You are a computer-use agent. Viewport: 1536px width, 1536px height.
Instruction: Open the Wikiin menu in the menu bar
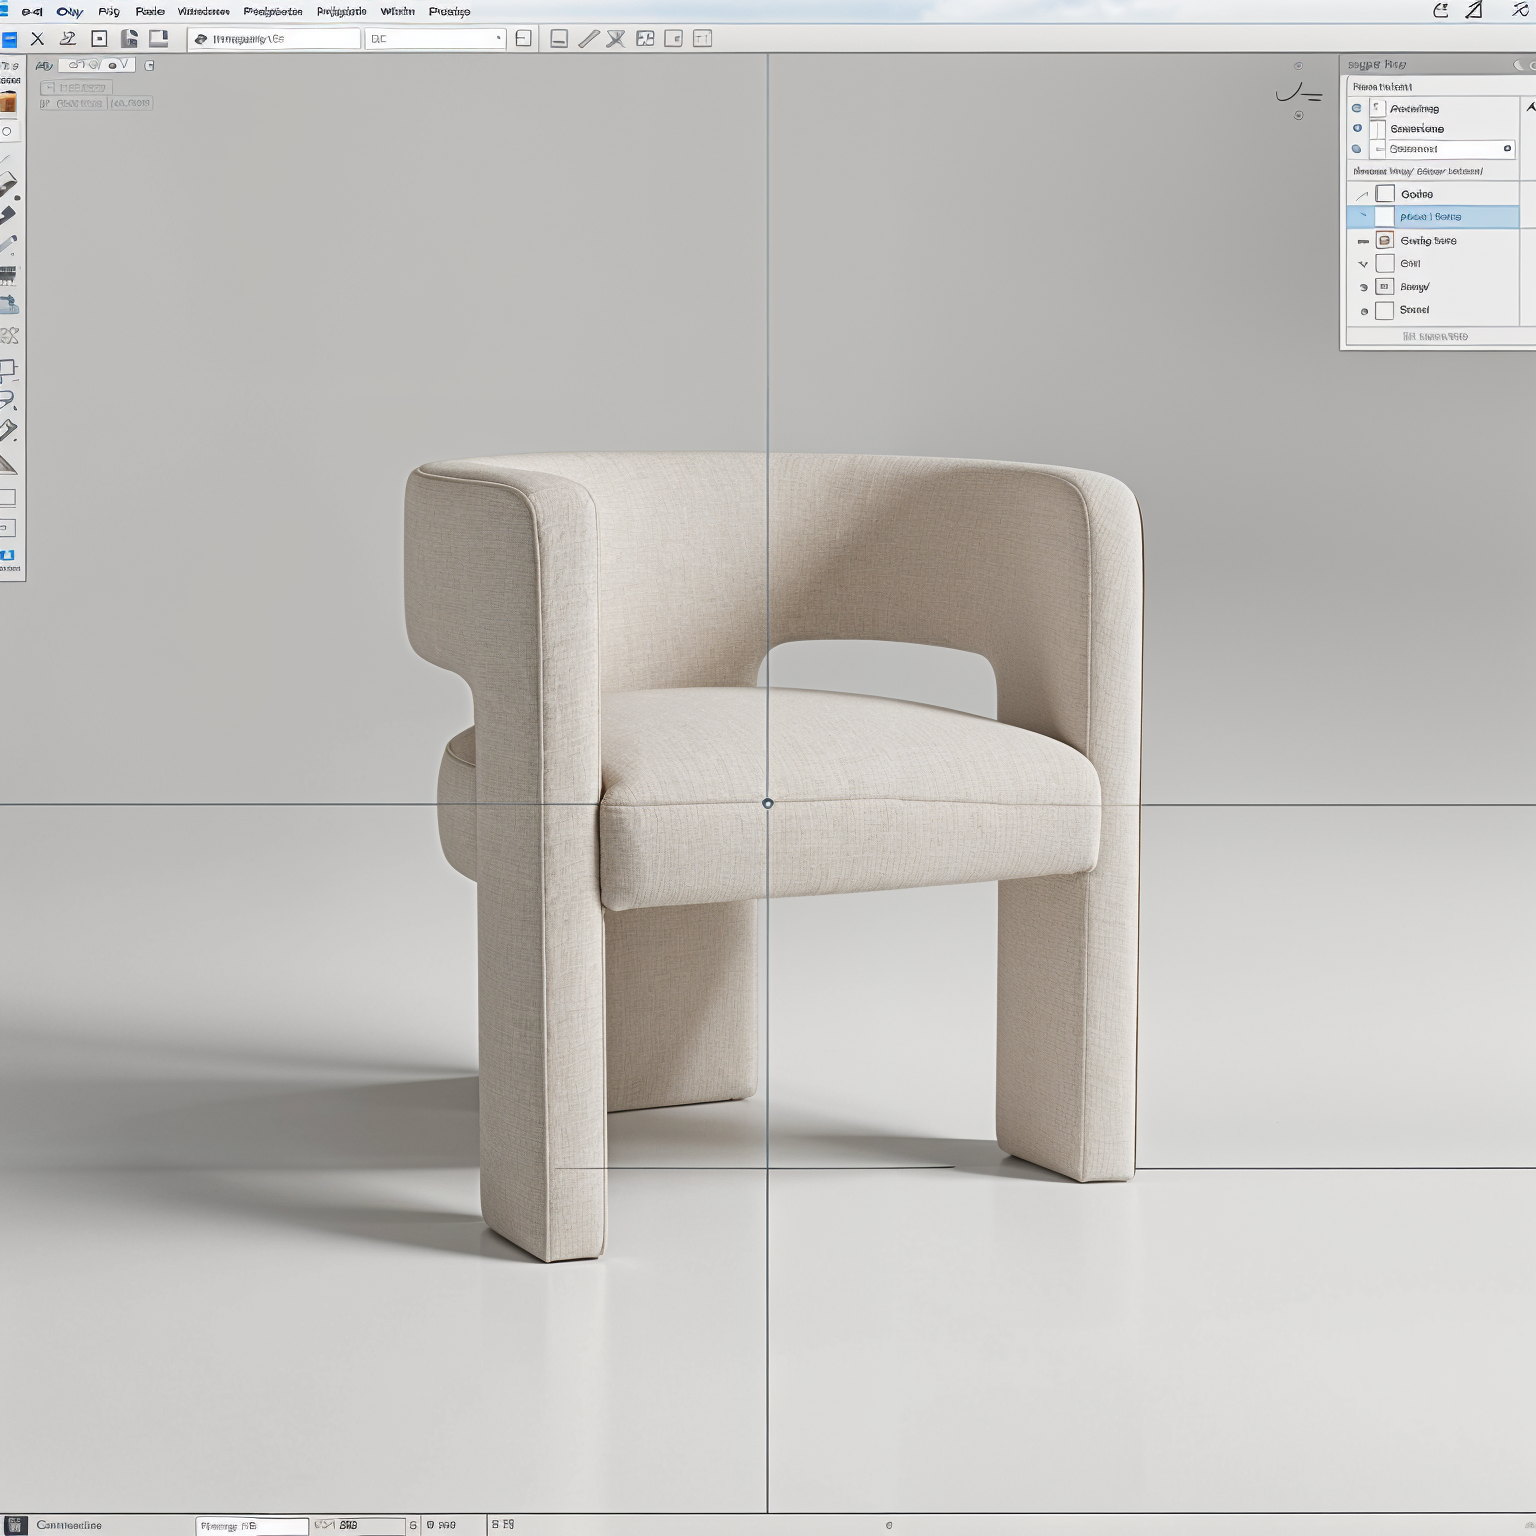click(397, 12)
